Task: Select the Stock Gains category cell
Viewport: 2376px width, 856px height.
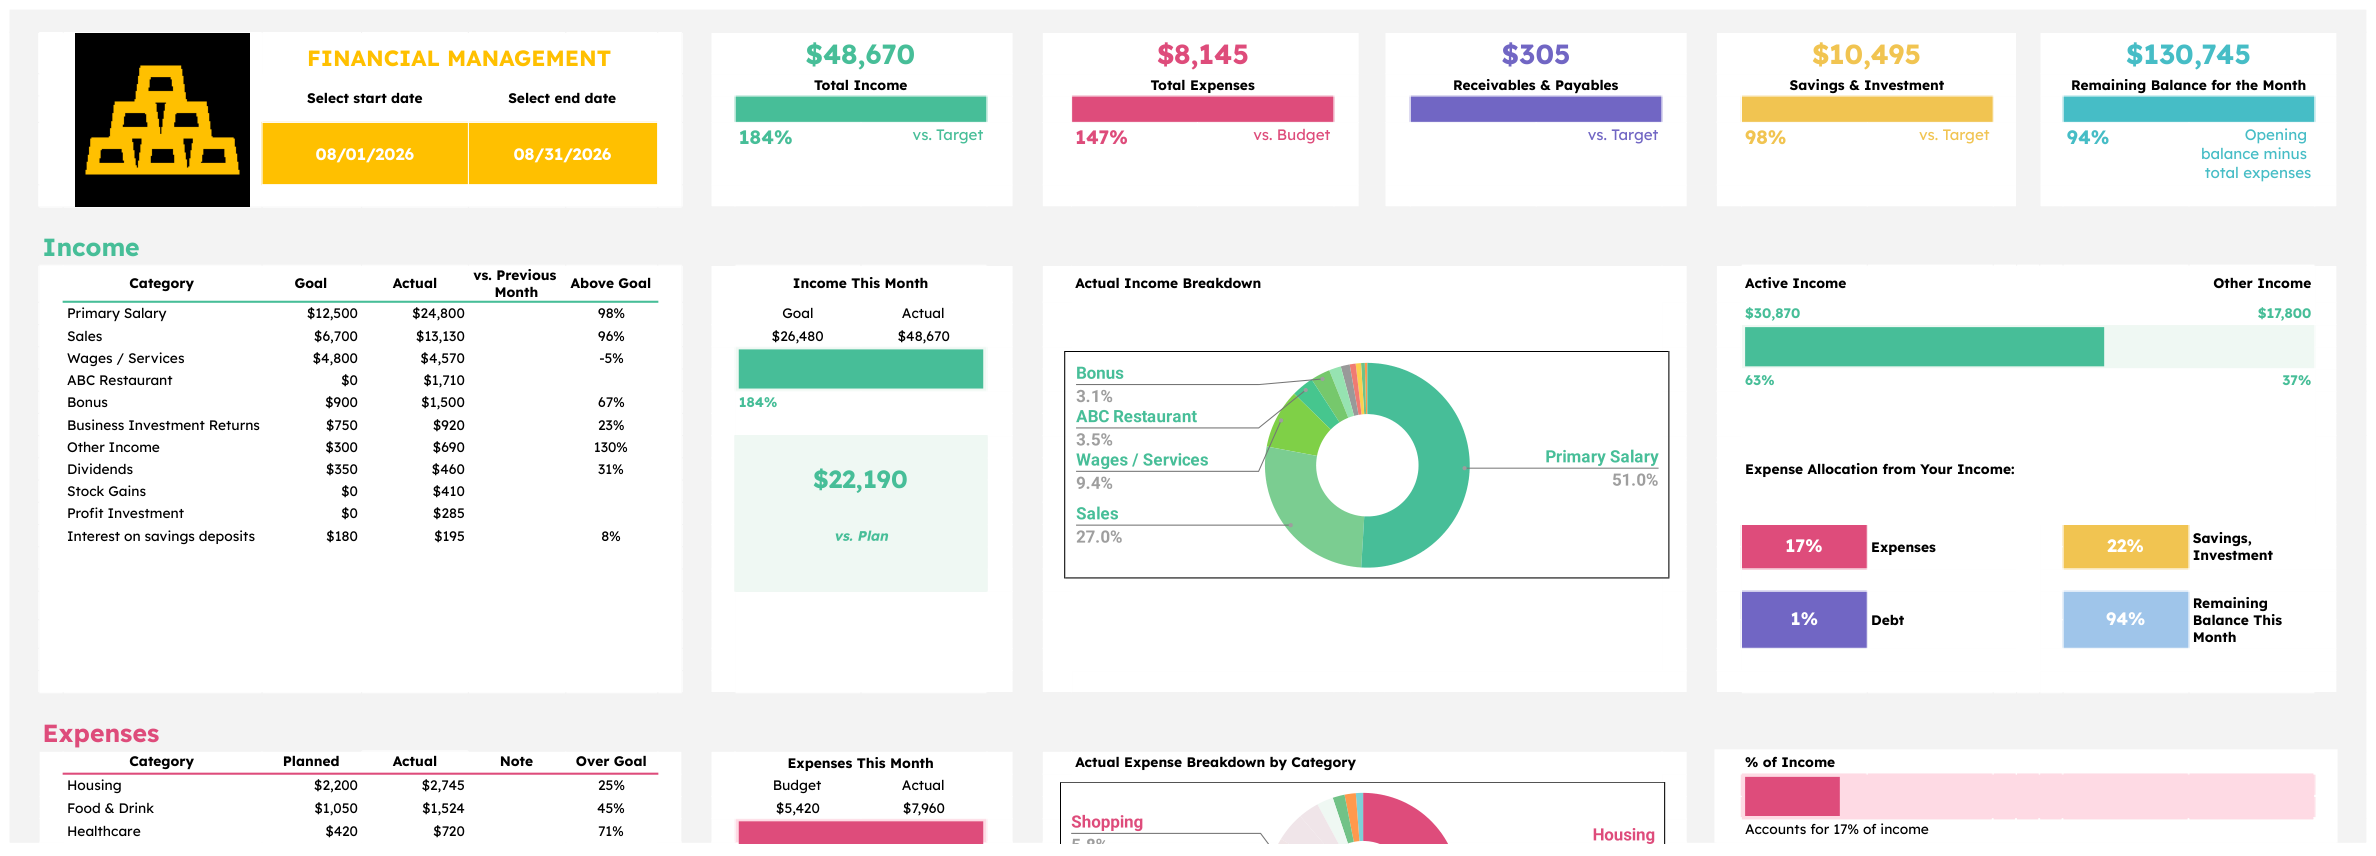Action: click(106, 492)
